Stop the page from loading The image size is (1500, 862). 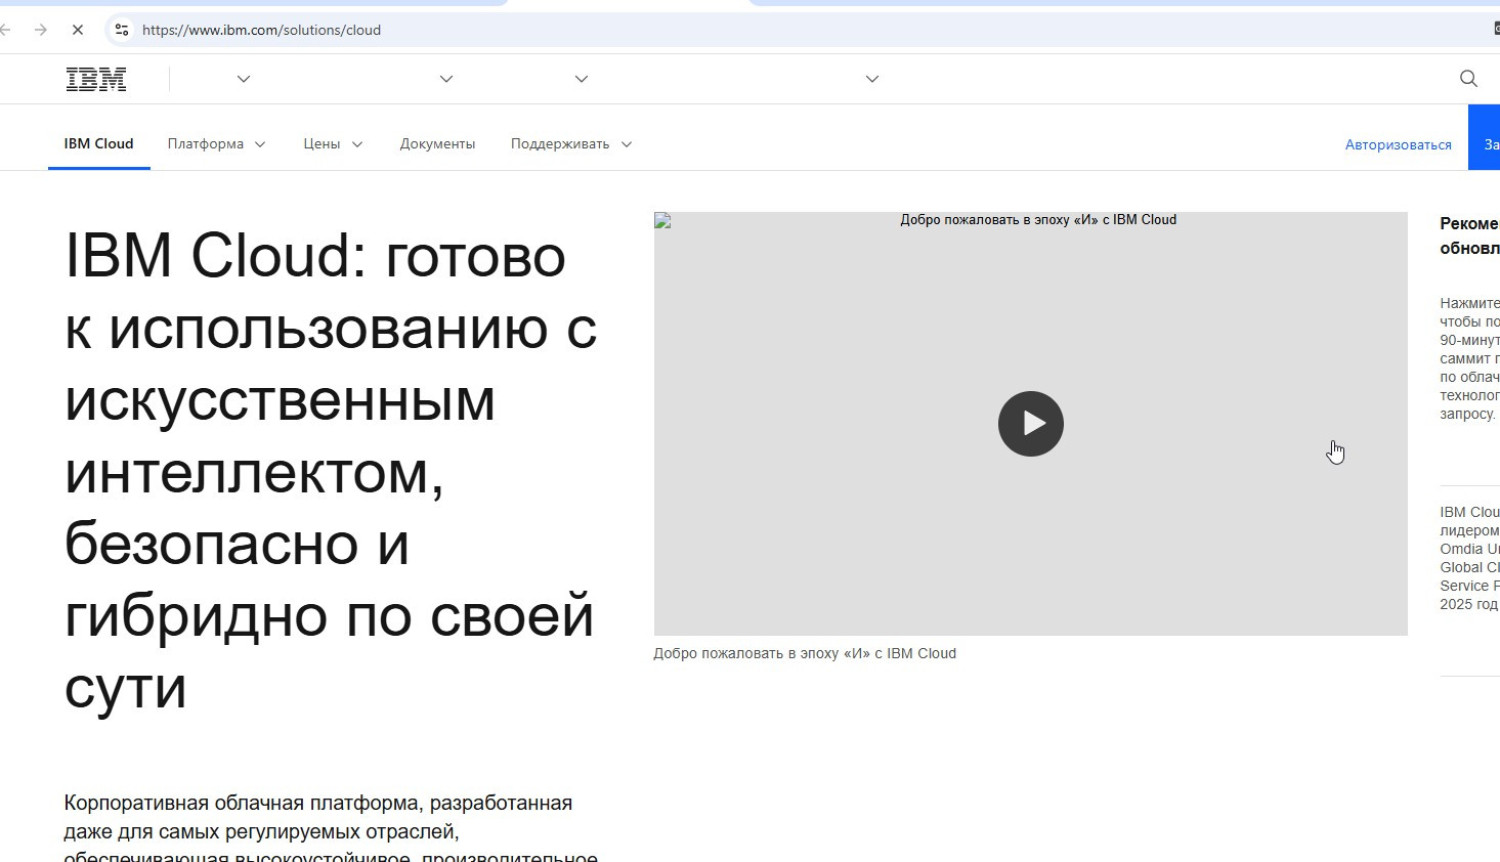[77, 30]
